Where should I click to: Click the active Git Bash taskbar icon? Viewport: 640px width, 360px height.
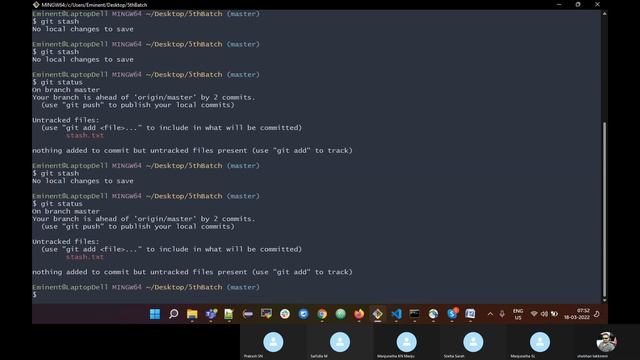(x=378, y=314)
